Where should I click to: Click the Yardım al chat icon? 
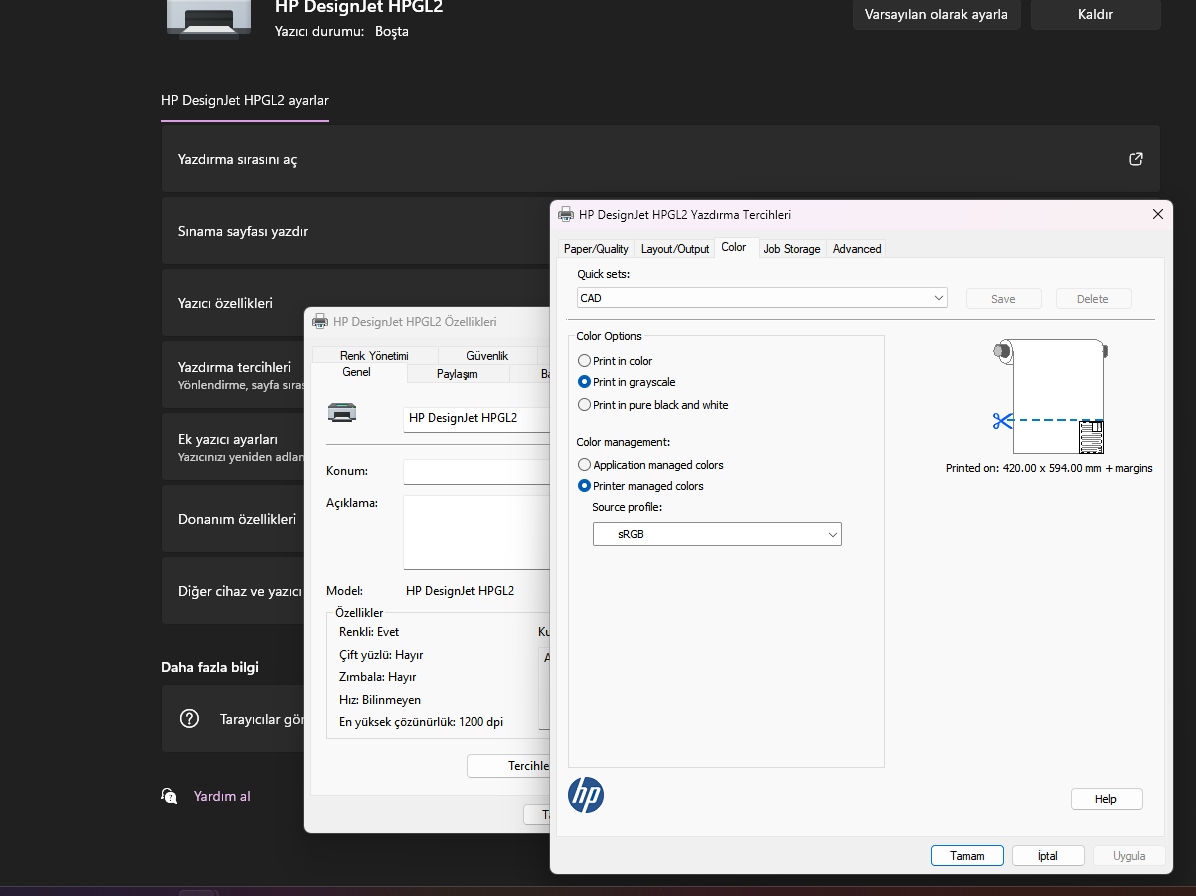tap(169, 796)
